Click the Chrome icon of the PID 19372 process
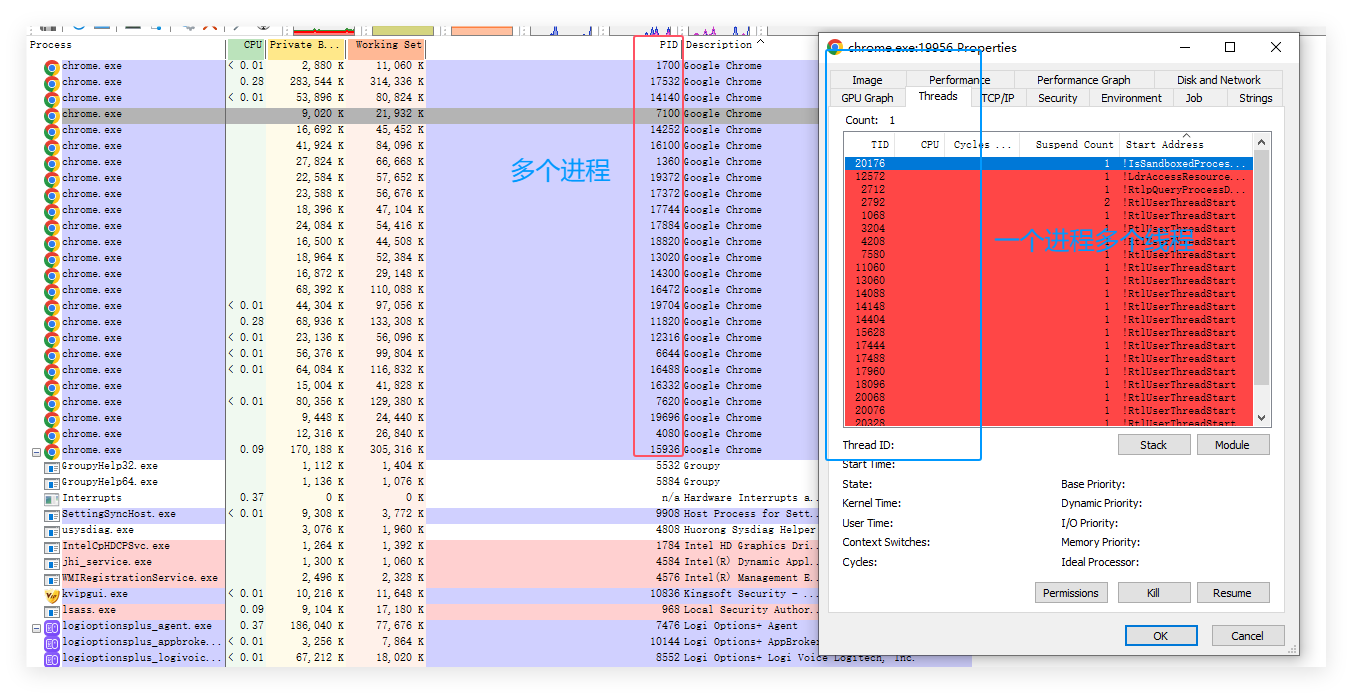The image size is (1352, 693). 51,179
